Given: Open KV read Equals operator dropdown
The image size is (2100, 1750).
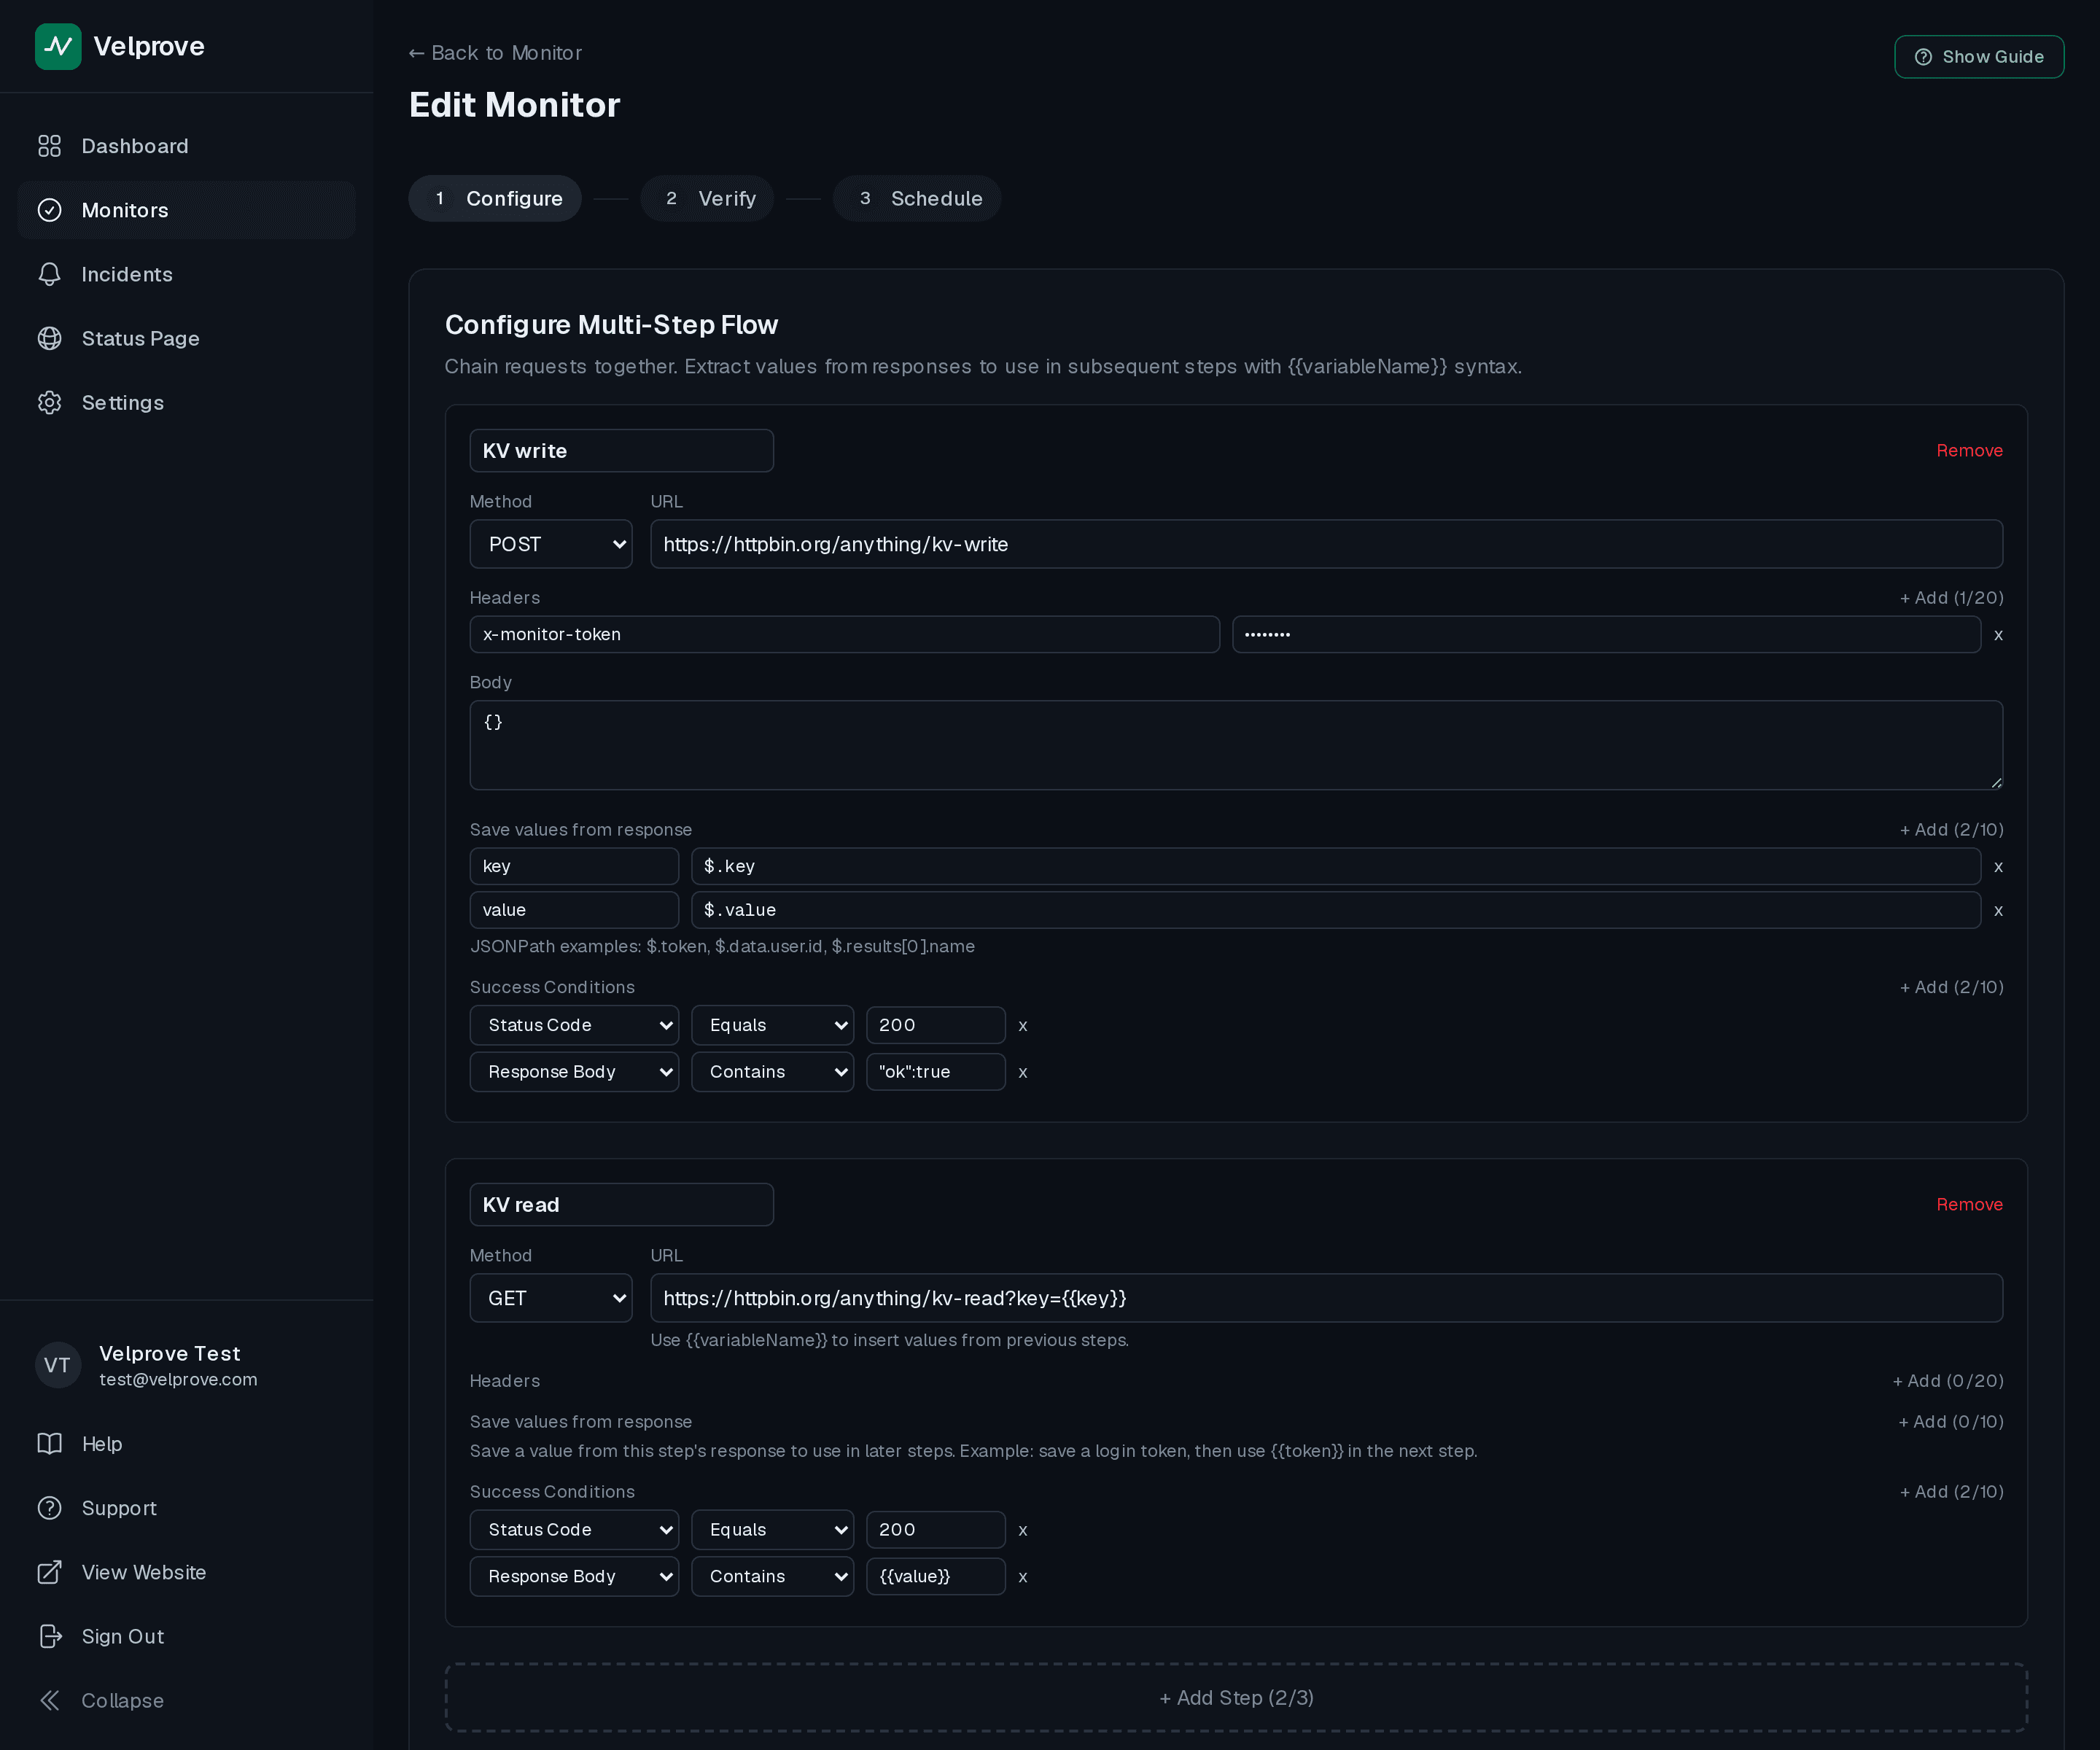Looking at the screenshot, I should [772, 1529].
